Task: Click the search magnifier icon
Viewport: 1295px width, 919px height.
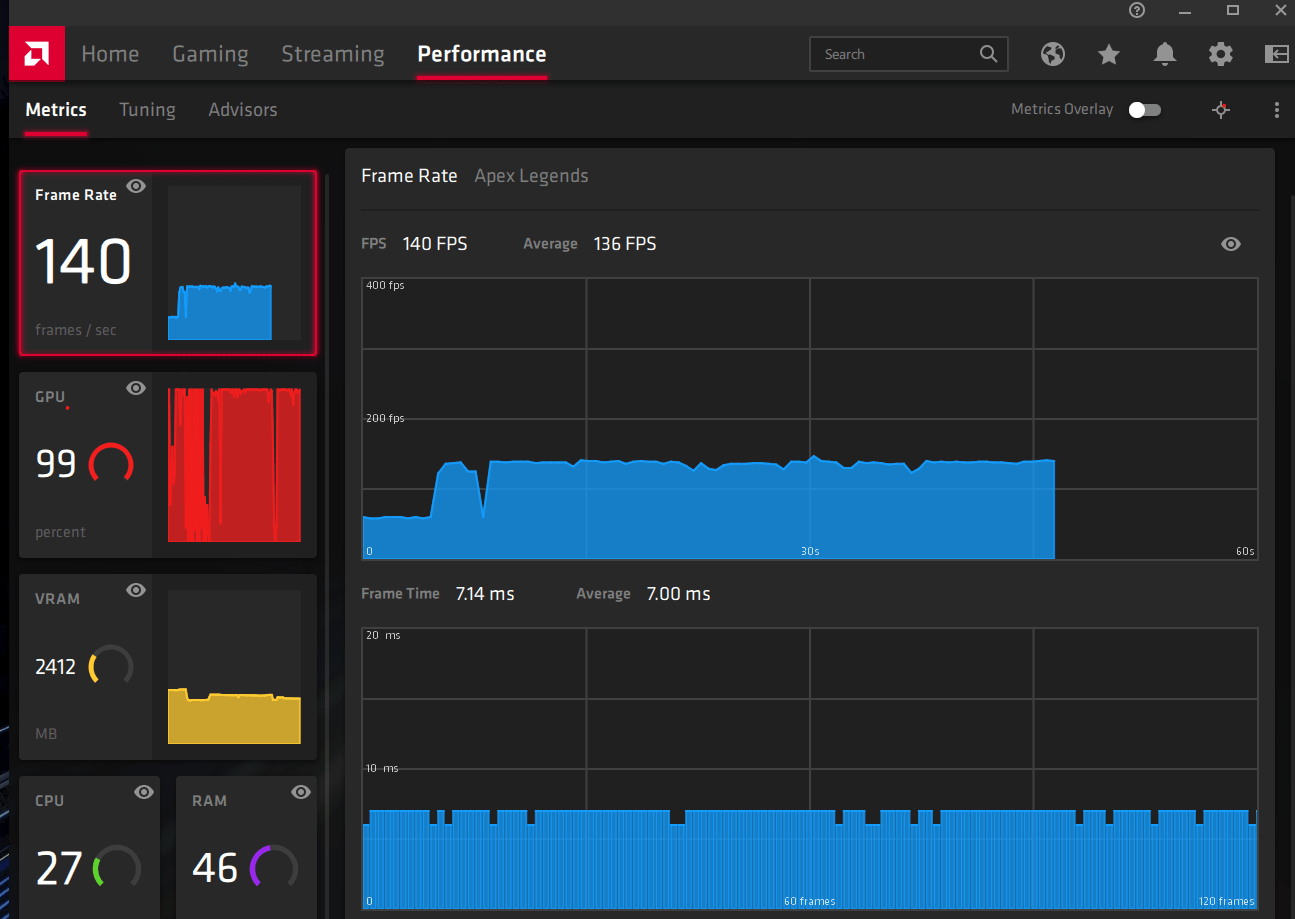Action: (x=988, y=54)
